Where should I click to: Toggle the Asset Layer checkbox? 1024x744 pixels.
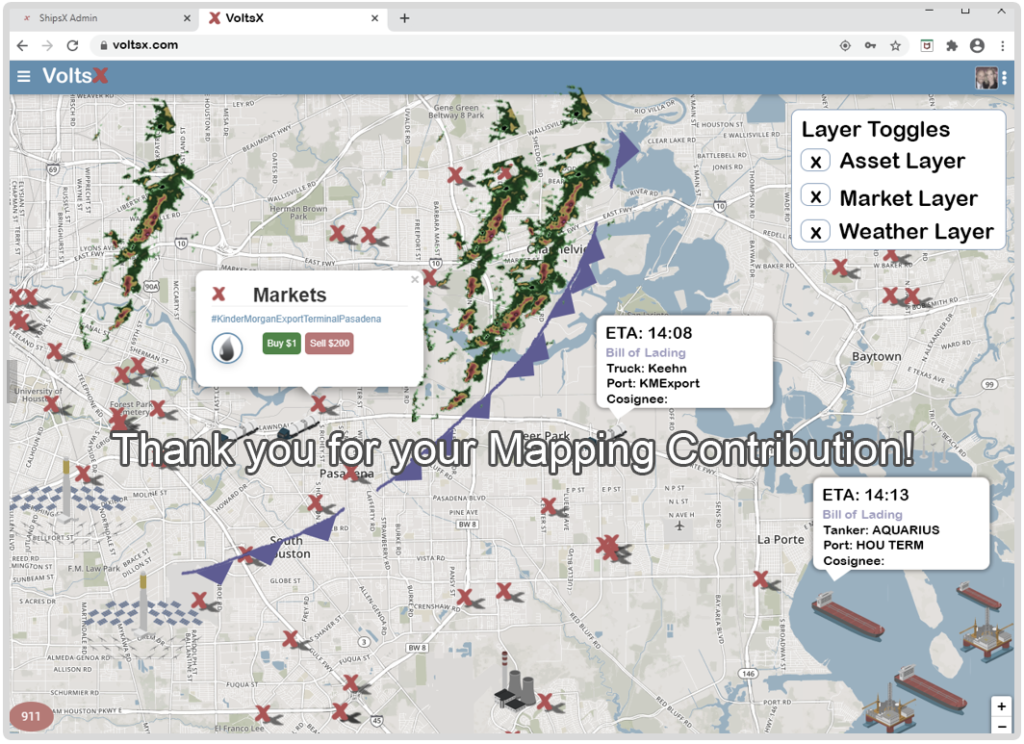(816, 161)
